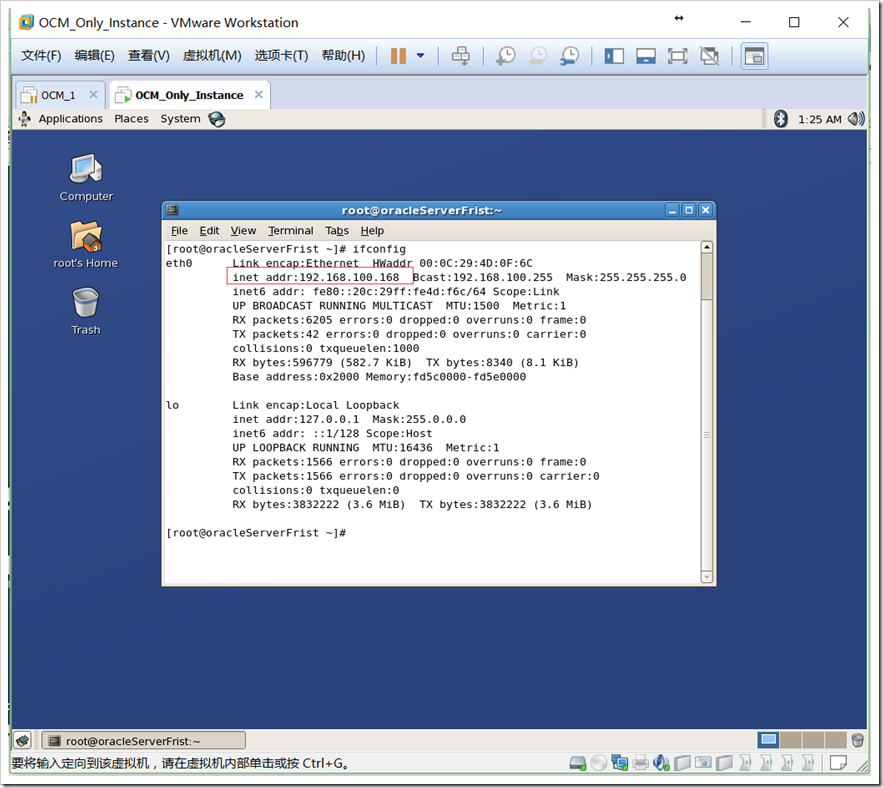Click the CD/DVD drive status icon
This screenshot has width=883, height=788.
(x=599, y=763)
